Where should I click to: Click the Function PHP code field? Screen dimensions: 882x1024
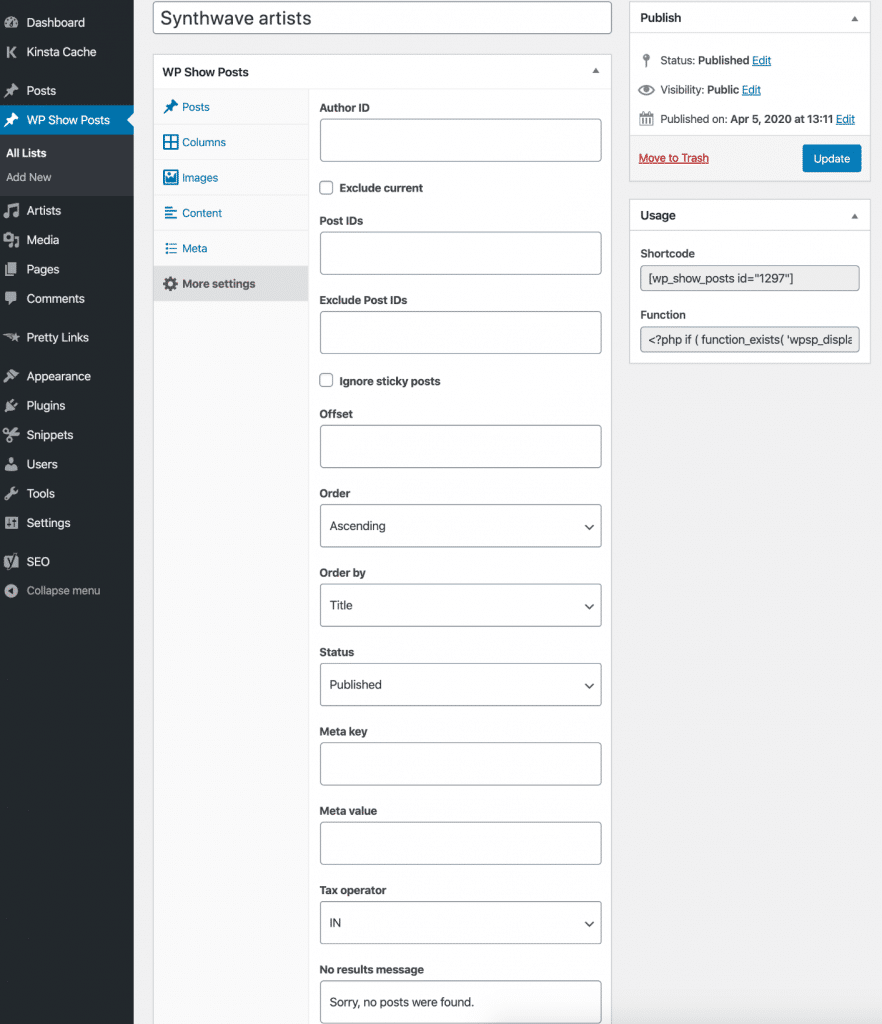(x=749, y=340)
